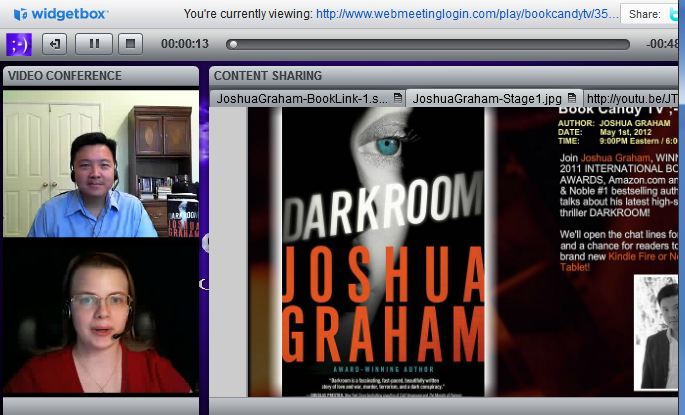The height and width of the screenshot is (415, 685).
Task: Click the playback position knob
Action: click(233, 45)
